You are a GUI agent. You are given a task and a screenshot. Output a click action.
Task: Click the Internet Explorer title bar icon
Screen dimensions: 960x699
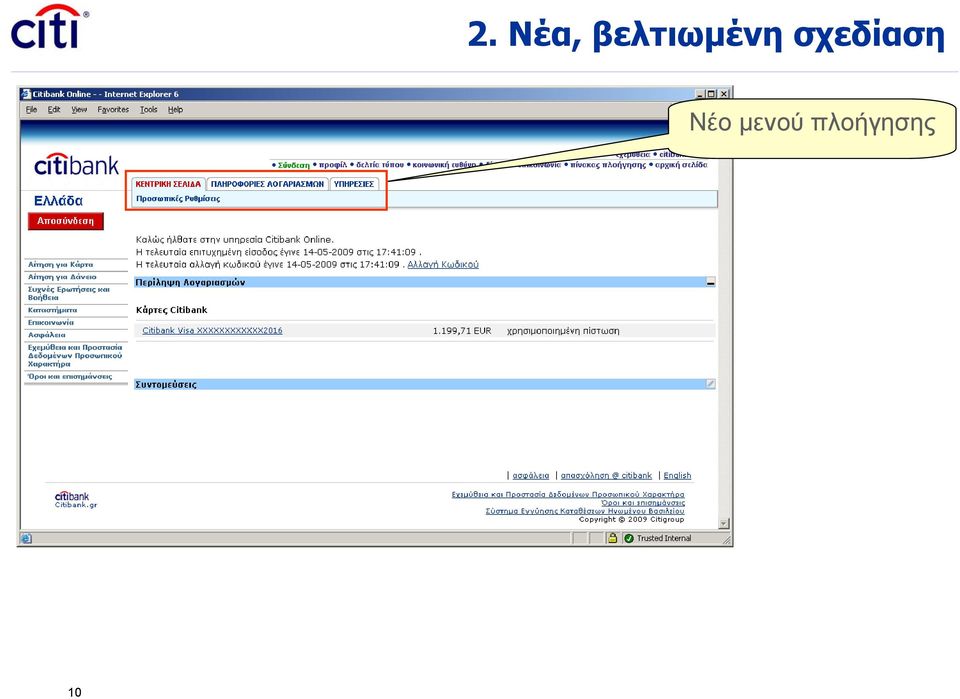click(26, 94)
